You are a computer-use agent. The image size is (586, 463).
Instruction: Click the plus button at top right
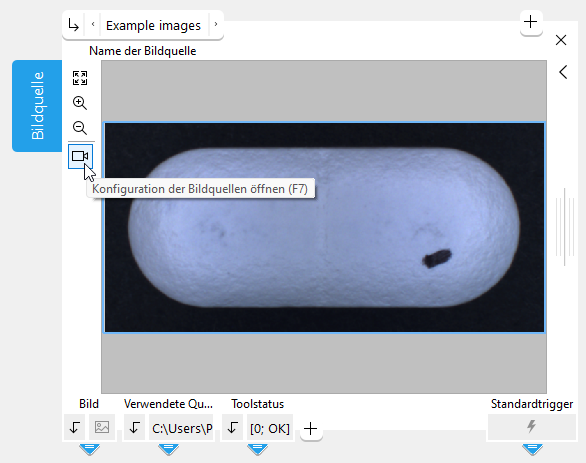[531, 22]
